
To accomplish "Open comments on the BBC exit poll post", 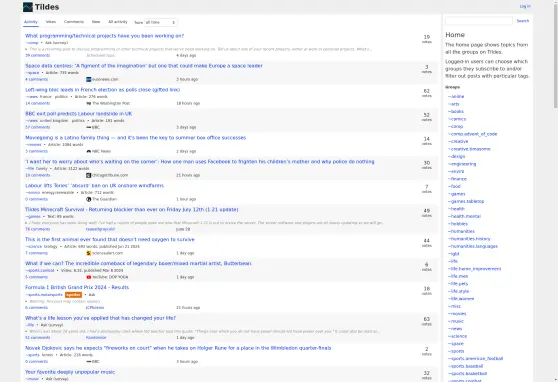I will point(37,127).
